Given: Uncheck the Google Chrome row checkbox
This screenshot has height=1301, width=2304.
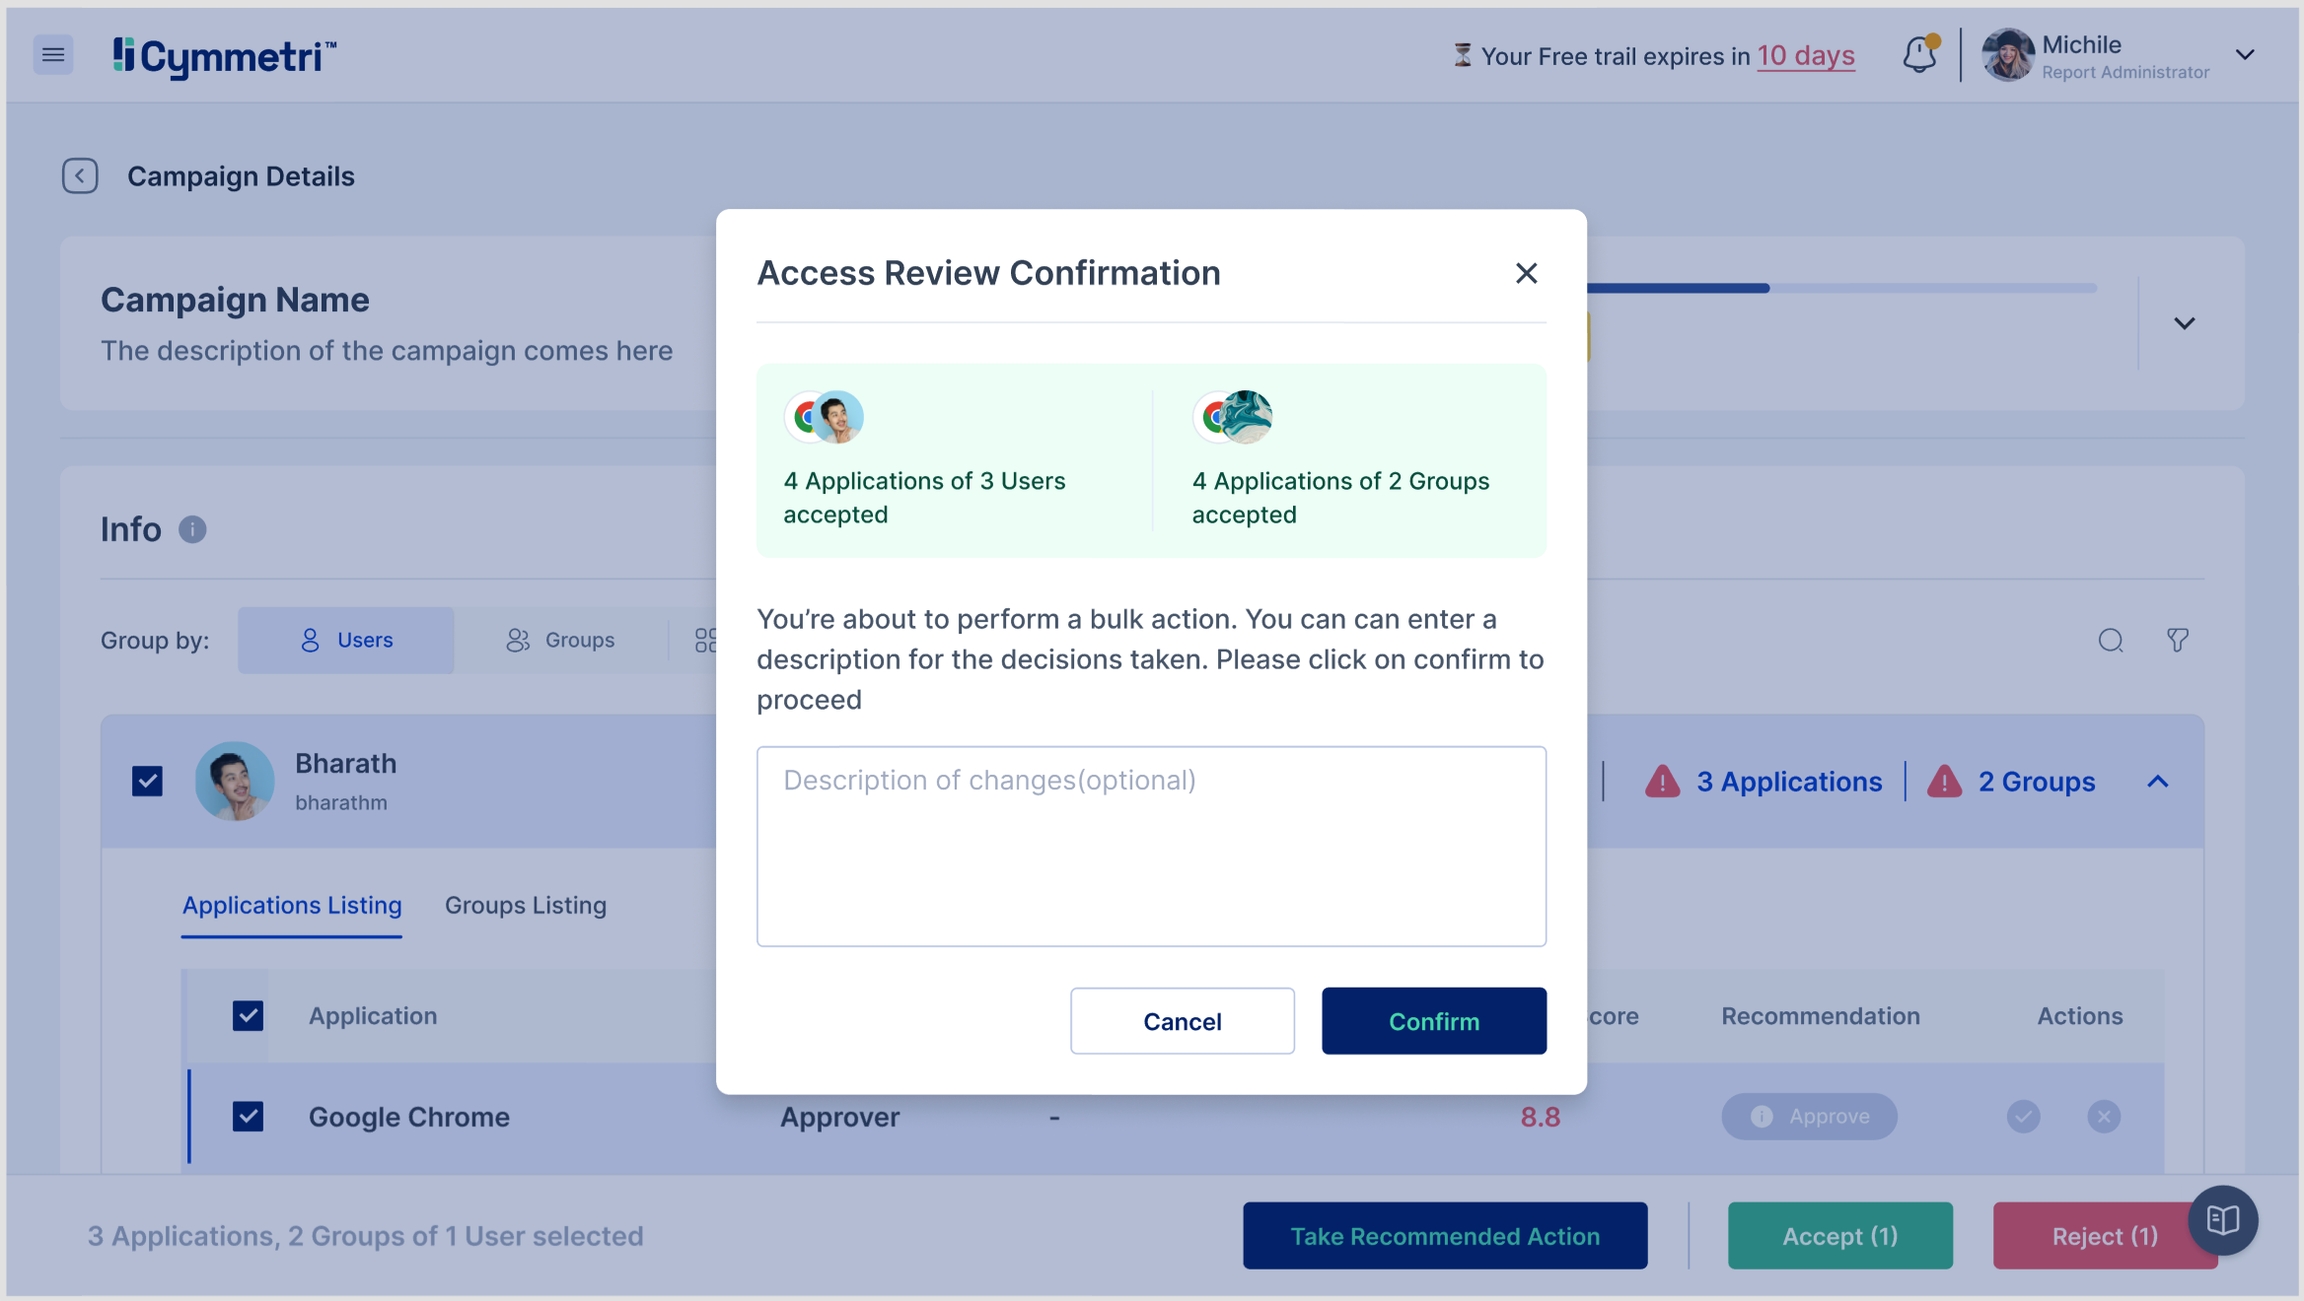Looking at the screenshot, I should [248, 1116].
